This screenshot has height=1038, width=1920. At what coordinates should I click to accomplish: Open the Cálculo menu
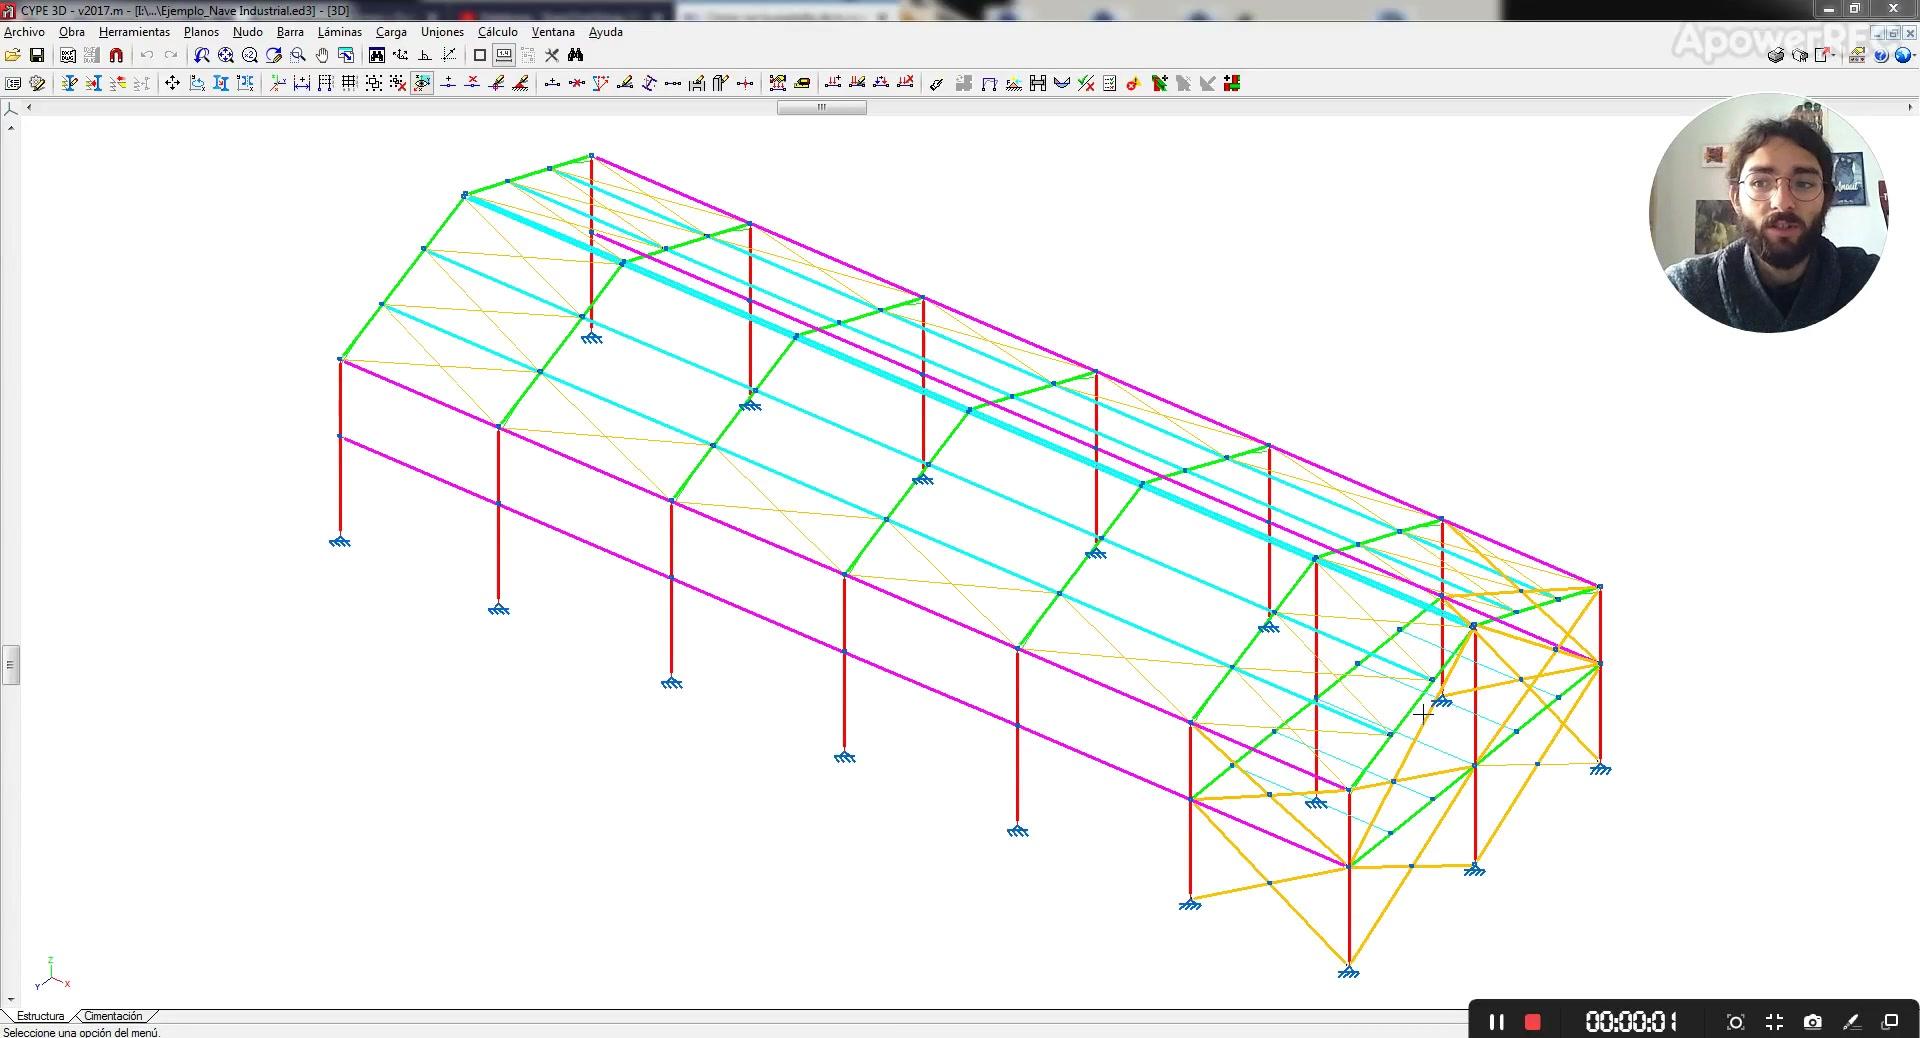coord(497,32)
